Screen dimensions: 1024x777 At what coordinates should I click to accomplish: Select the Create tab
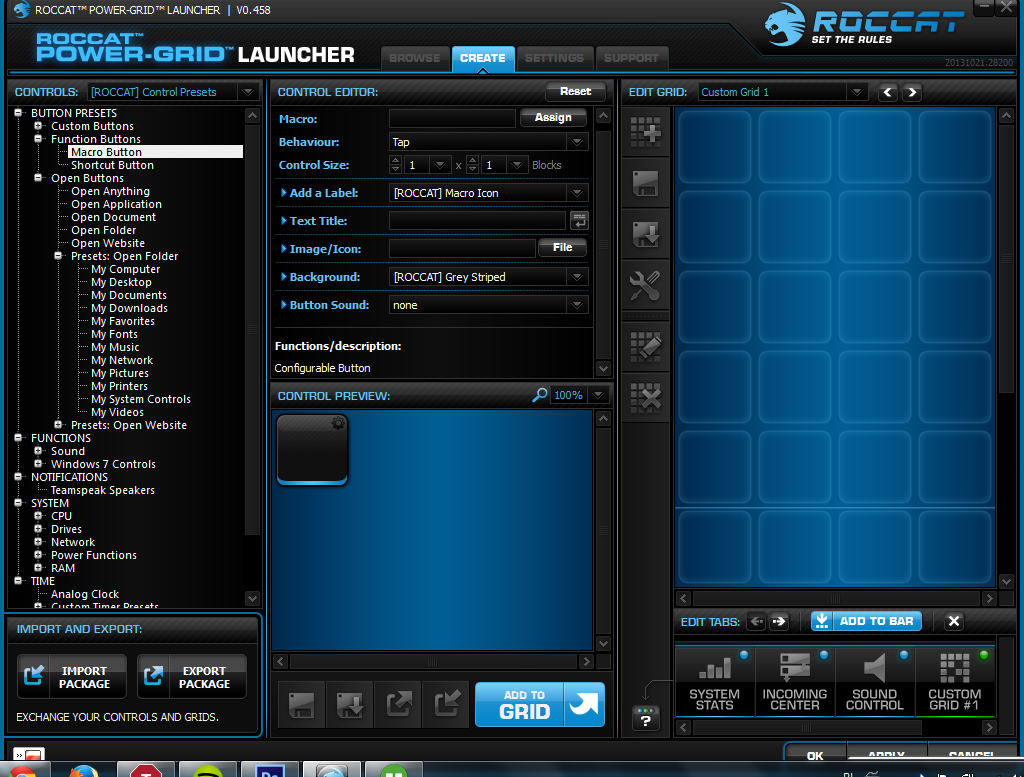coord(483,58)
